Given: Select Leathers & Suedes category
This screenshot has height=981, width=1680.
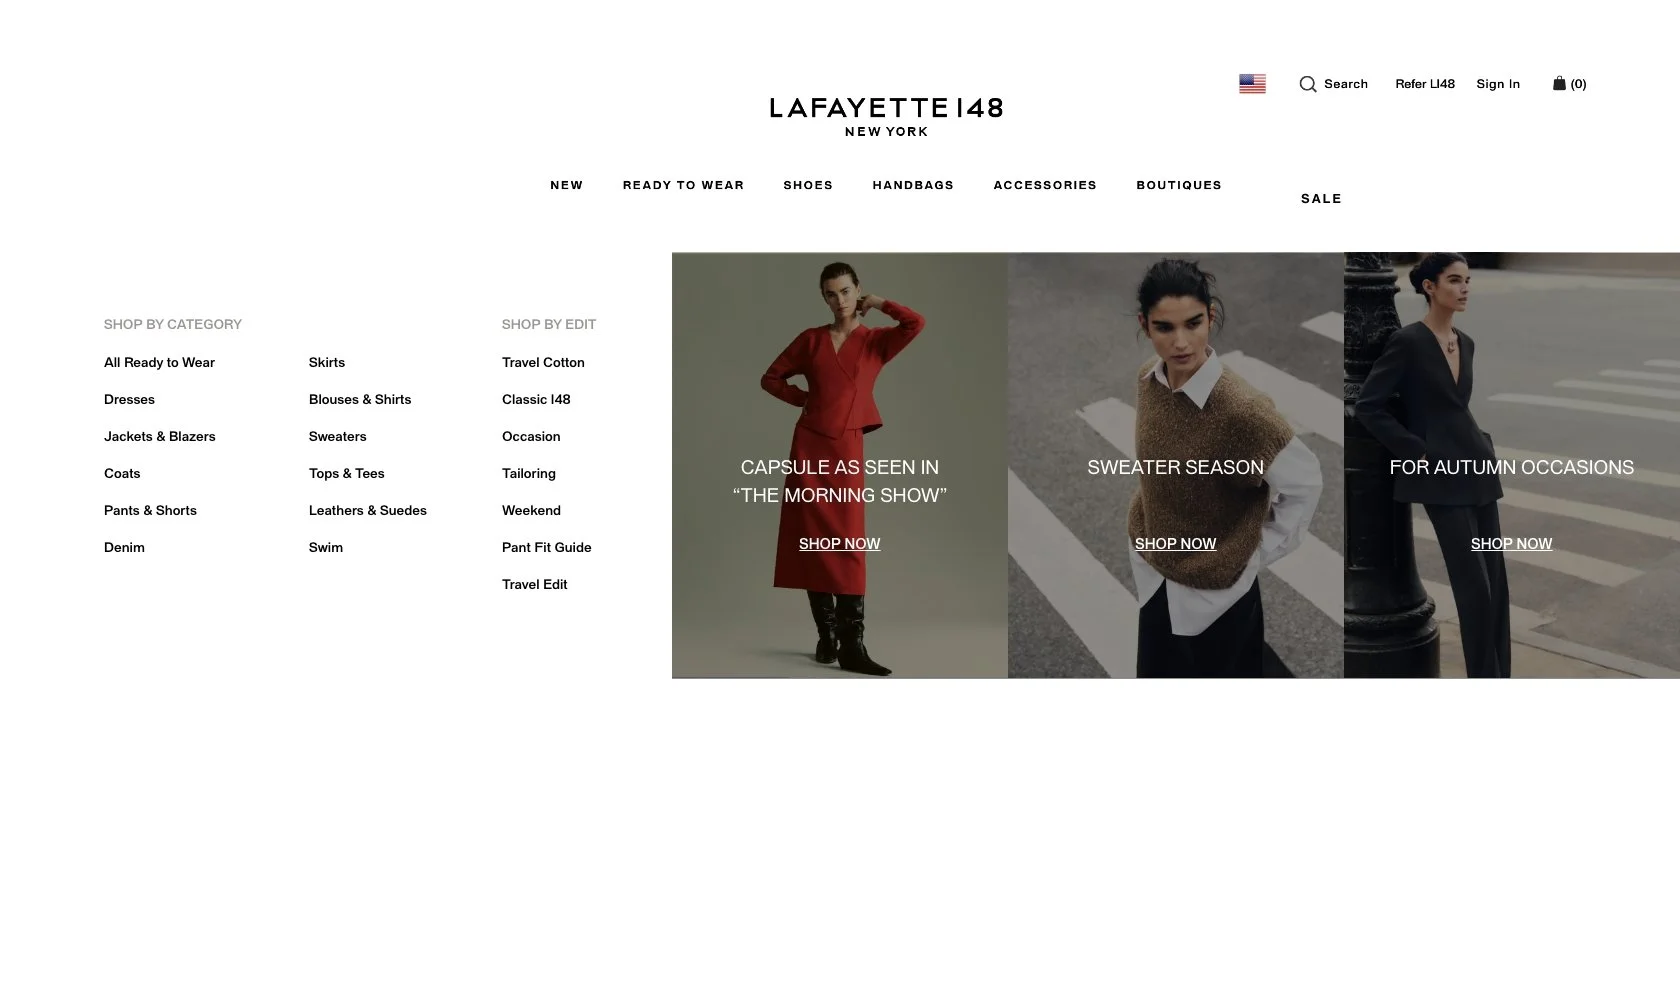Looking at the screenshot, I should point(368,510).
